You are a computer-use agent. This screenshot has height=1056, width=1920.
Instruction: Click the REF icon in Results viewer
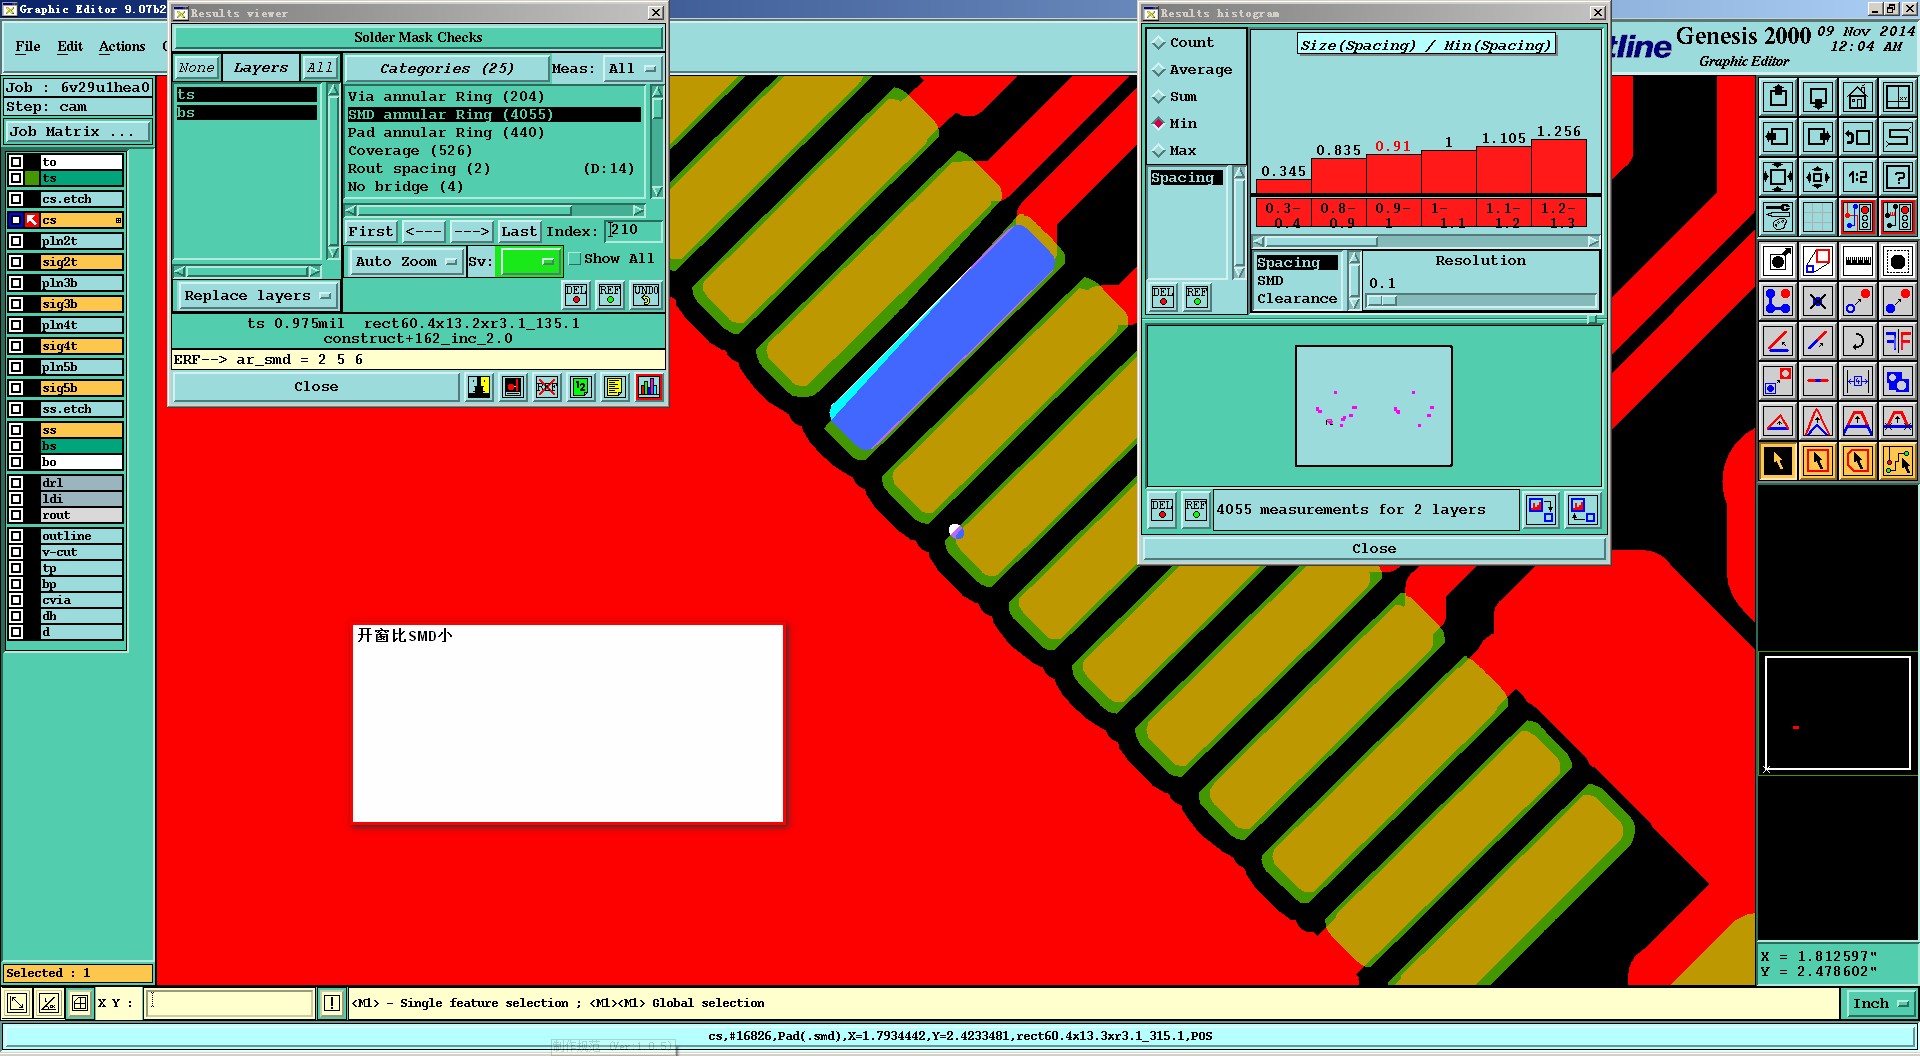click(610, 295)
